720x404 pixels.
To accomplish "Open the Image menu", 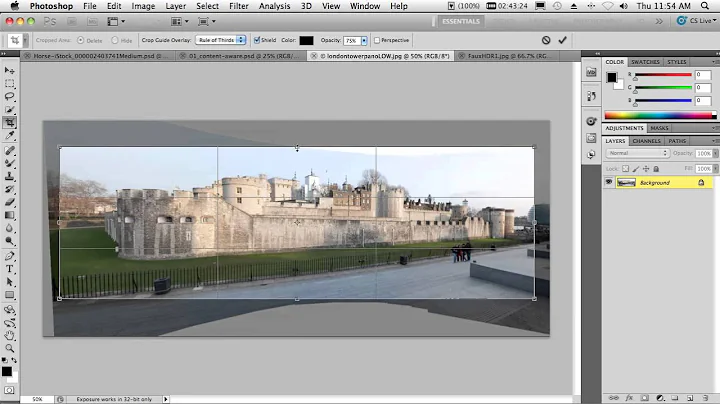I will click(x=143, y=6).
